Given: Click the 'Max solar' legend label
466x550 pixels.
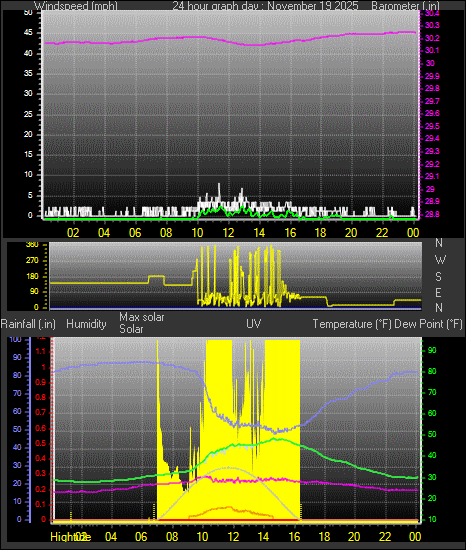Looking at the screenshot, I should [142, 317].
